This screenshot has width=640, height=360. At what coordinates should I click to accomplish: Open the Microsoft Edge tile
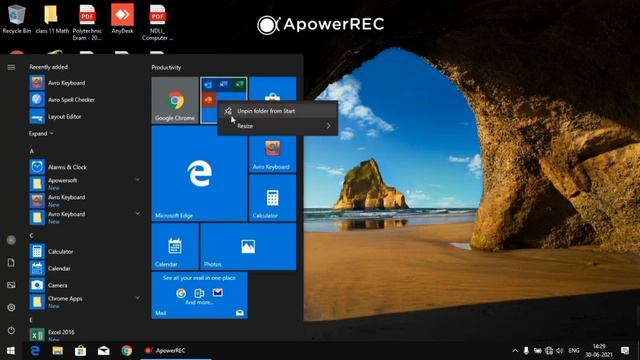[200, 173]
